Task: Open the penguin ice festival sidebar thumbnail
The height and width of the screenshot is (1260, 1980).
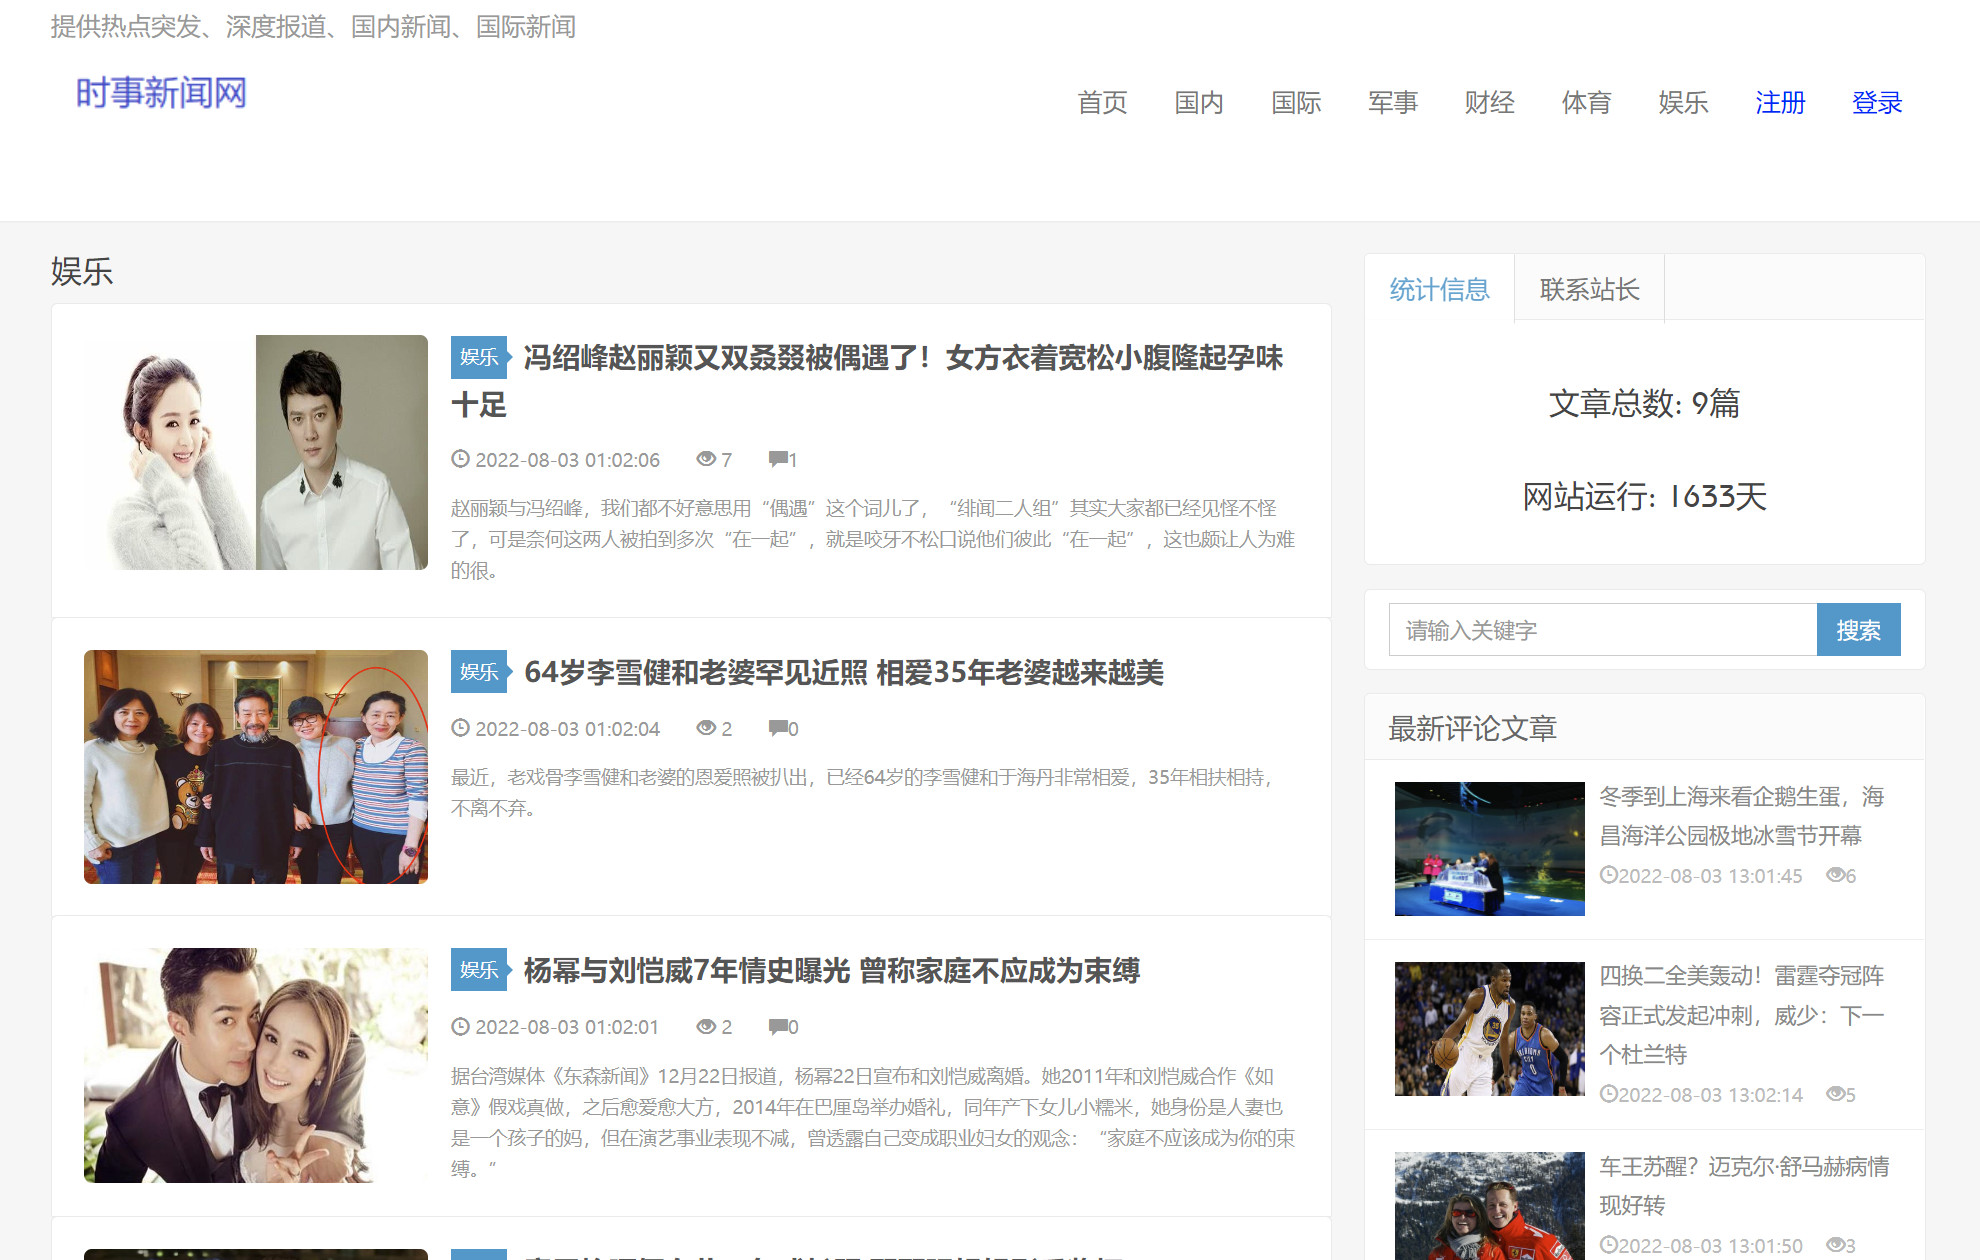Action: click(1490, 849)
